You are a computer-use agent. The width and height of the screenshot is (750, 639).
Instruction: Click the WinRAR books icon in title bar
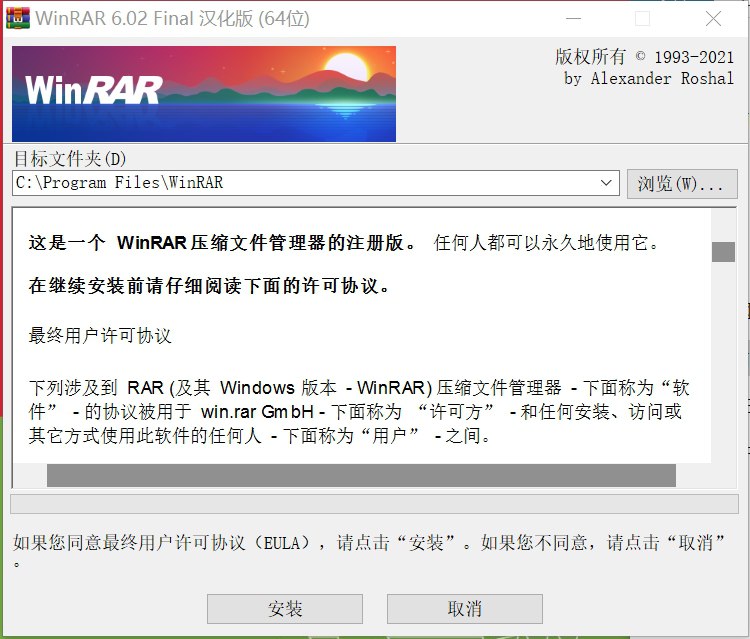(18, 18)
